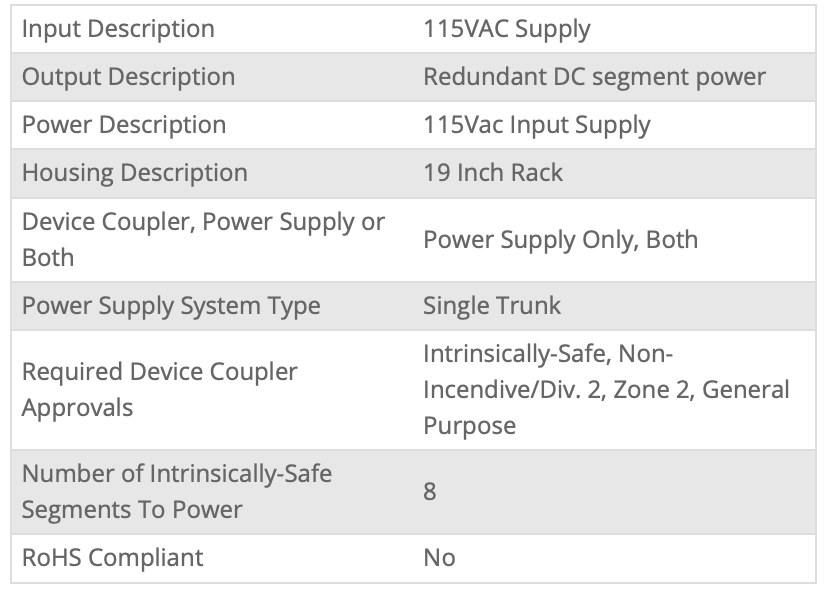Select Power Supply Only, Both value
Image resolution: width=826 pixels, height=602 pixels.
(x=560, y=240)
